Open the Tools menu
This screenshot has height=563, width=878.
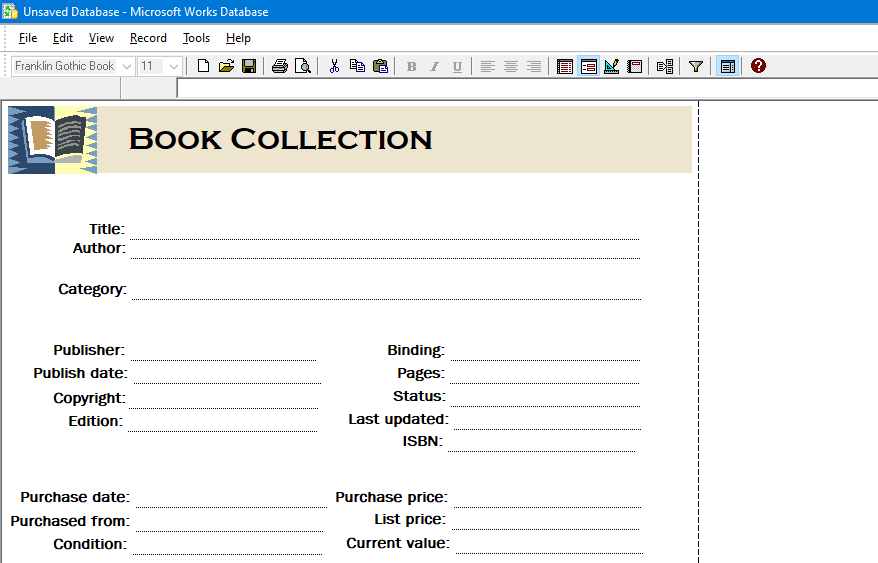196,38
